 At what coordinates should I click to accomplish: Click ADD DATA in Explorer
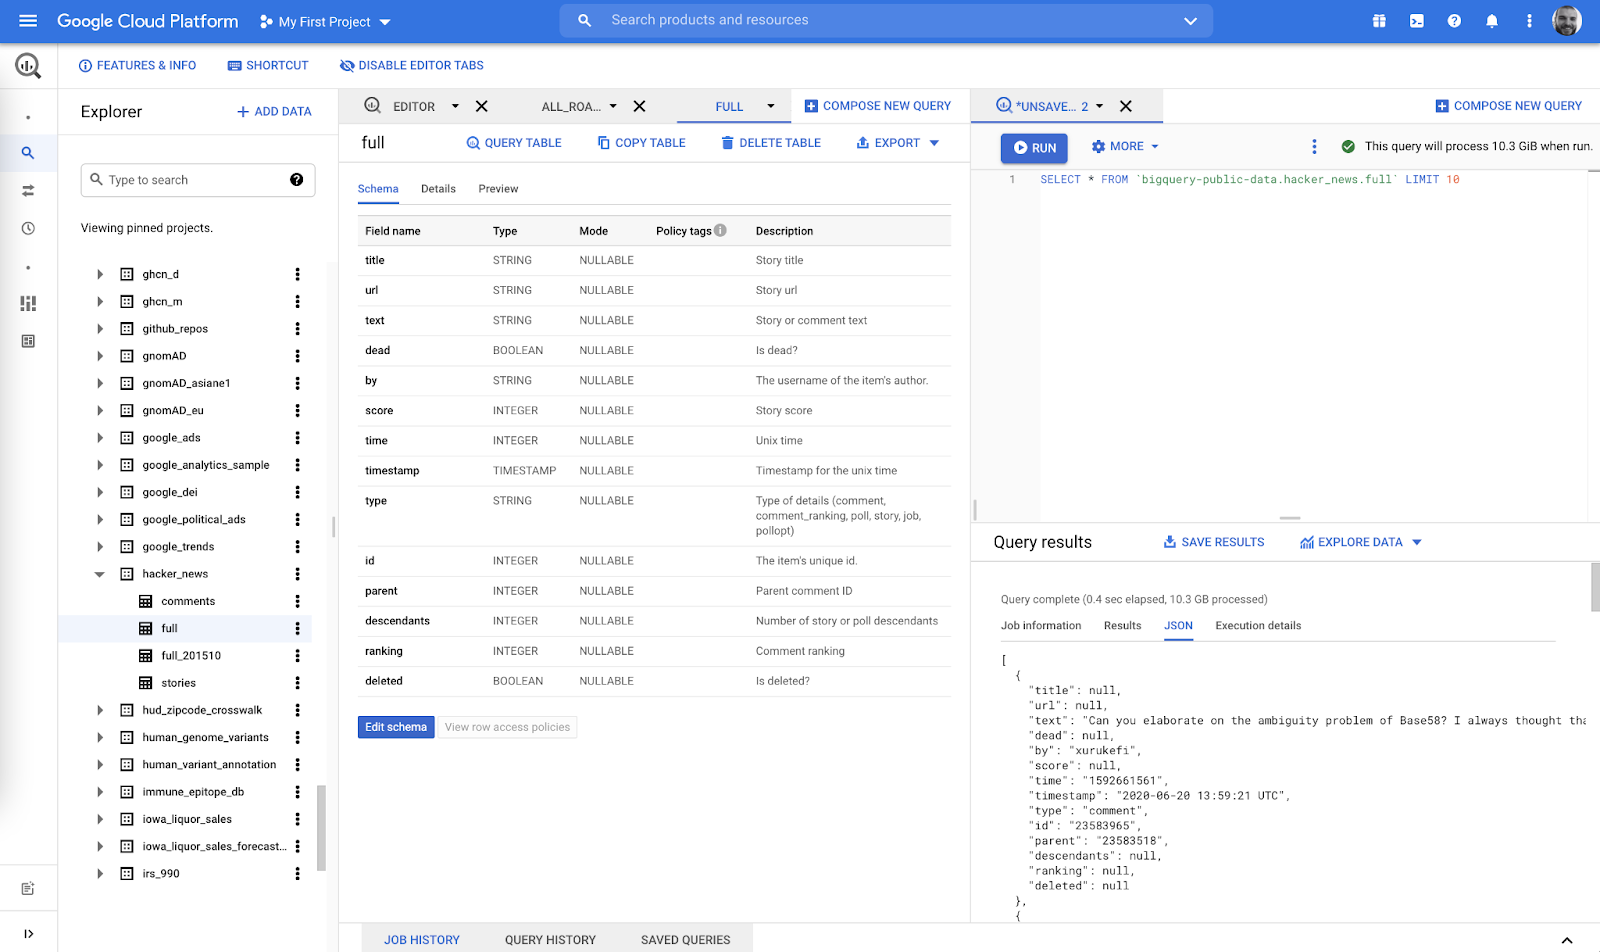[x=274, y=112]
